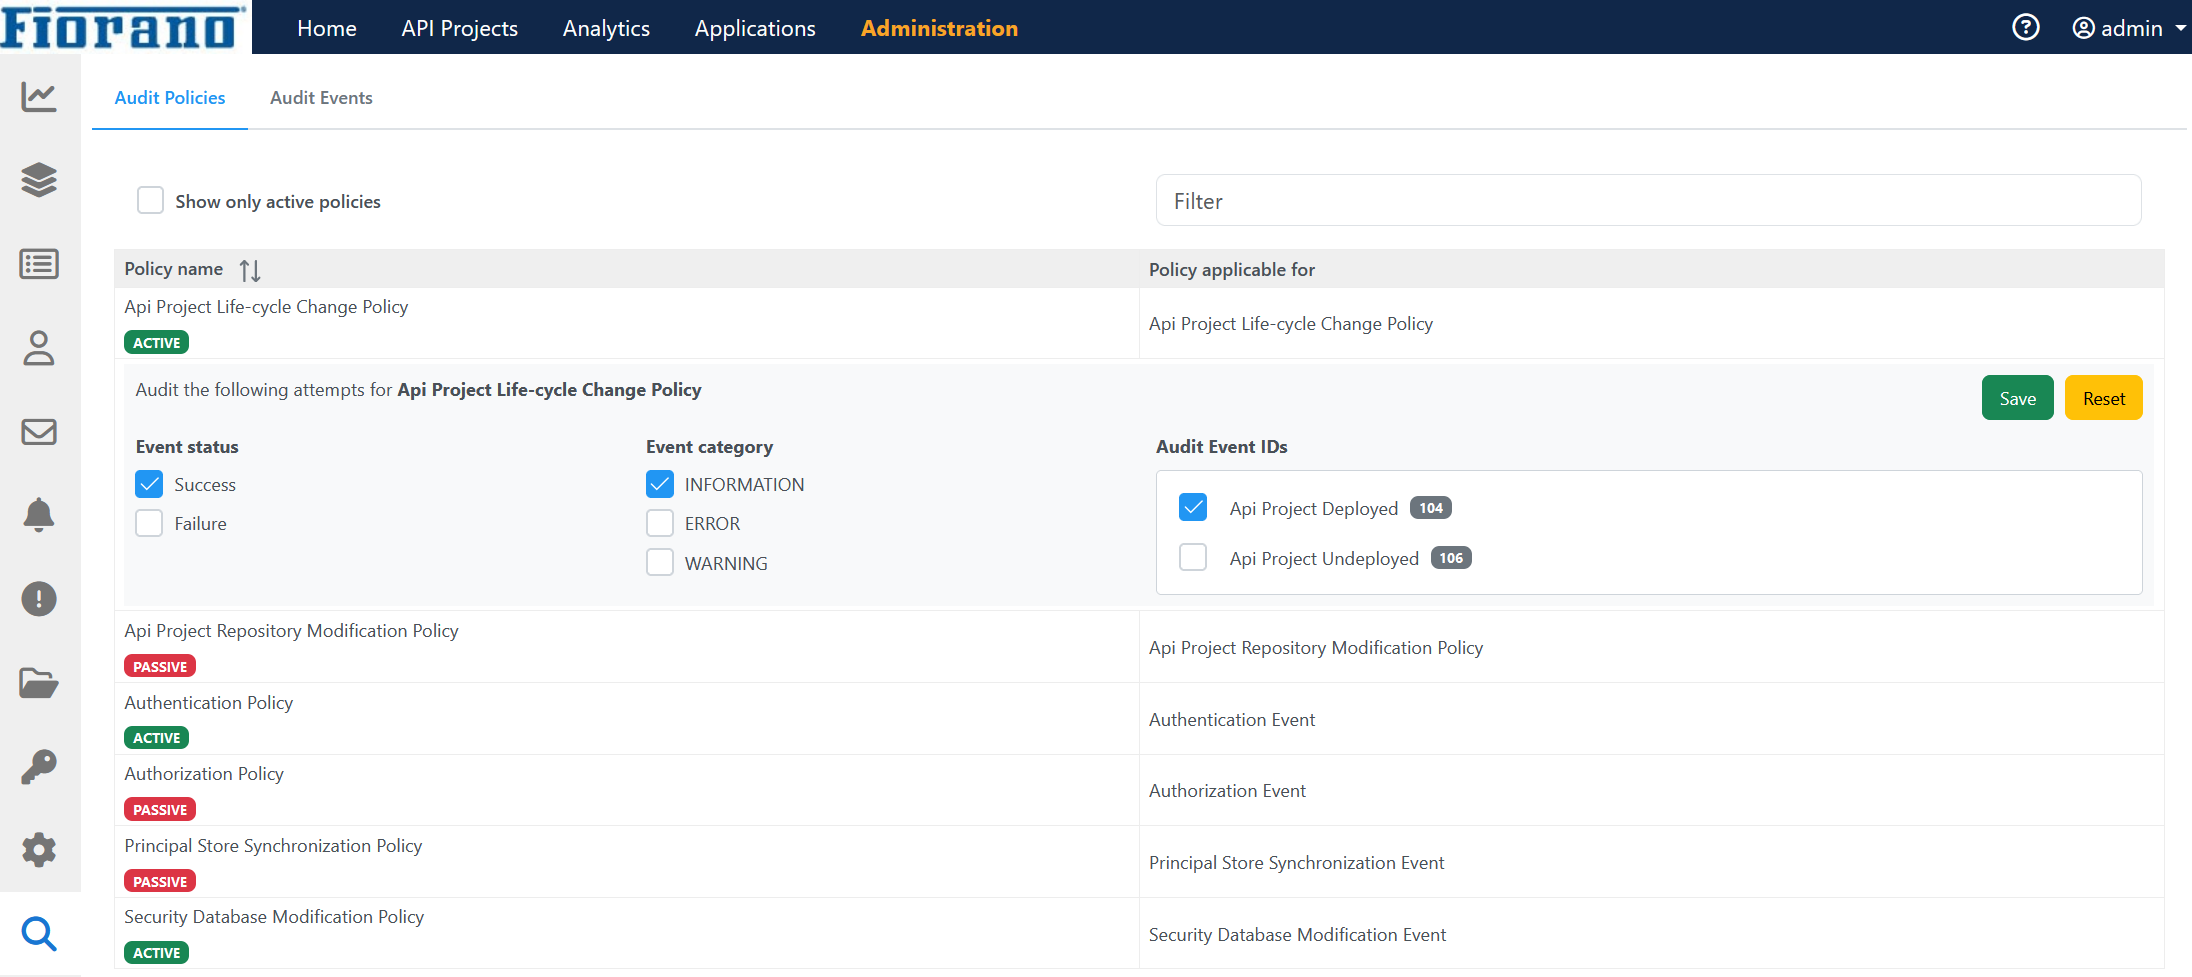2192x977 pixels.
Task: Tick the Api Project Undeployed checkbox
Action: pos(1193,558)
